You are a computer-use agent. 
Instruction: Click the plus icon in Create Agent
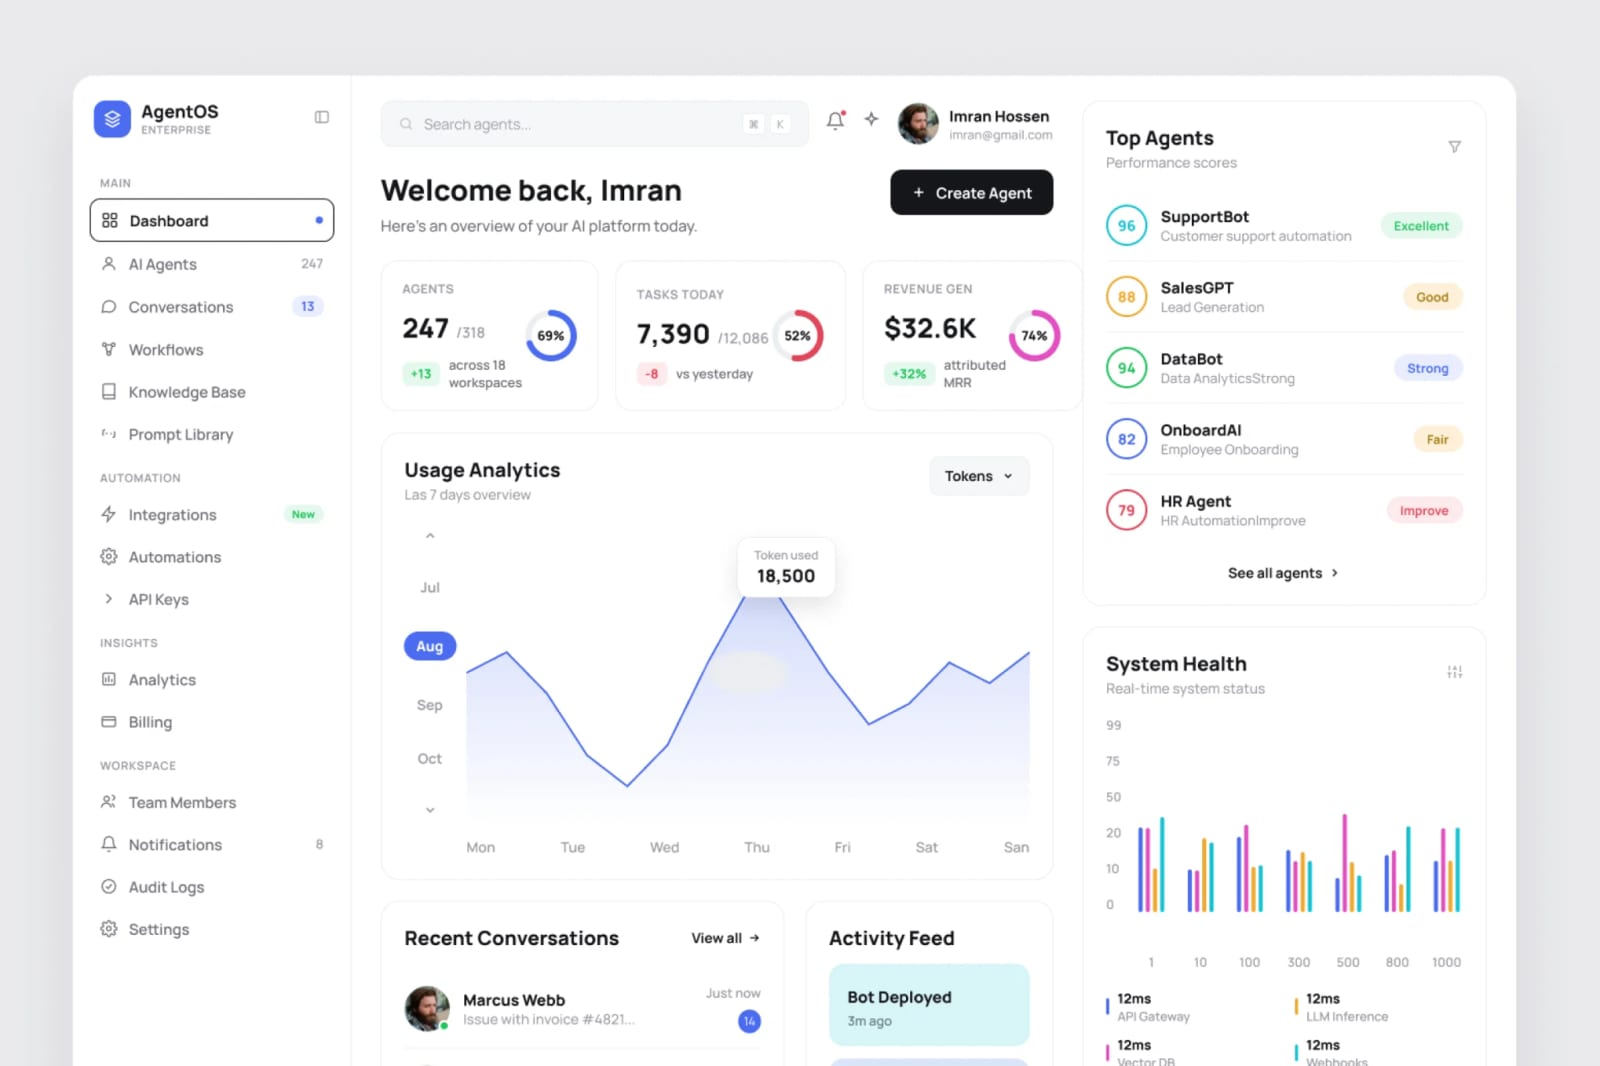pos(918,192)
